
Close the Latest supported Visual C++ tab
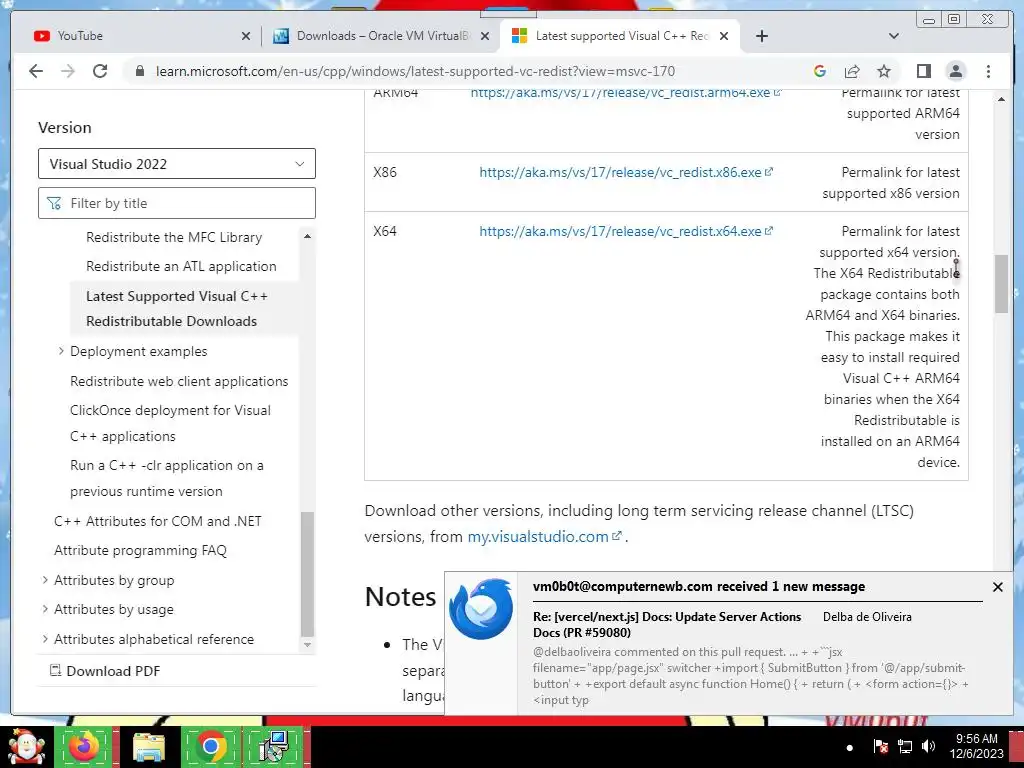[x=724, y=36]
